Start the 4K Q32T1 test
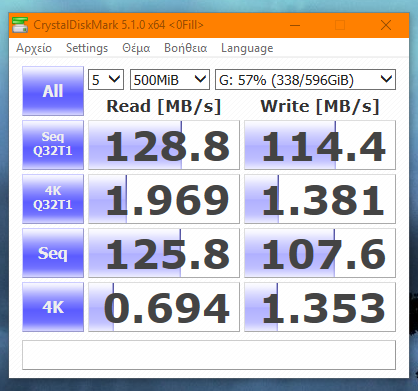418x391 pixels. point(53,199)
